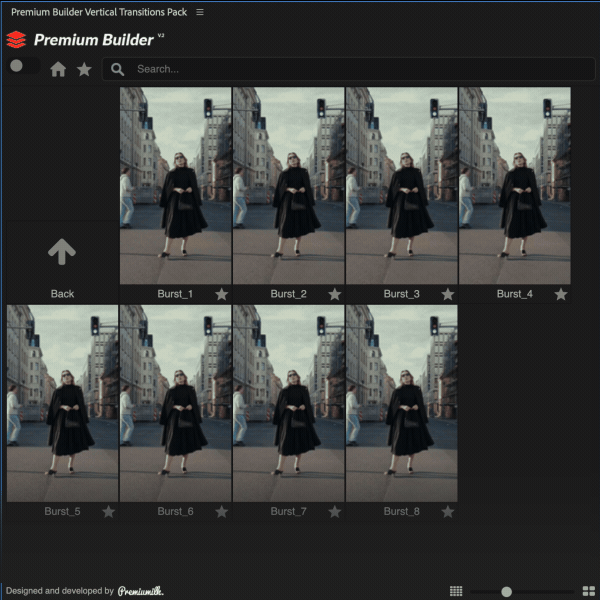Image resolution: width=600 pixels, height=600 pixels.
Task: Open the panel hamburger menu
Action: pyautogui.click(x=200, y=12)
